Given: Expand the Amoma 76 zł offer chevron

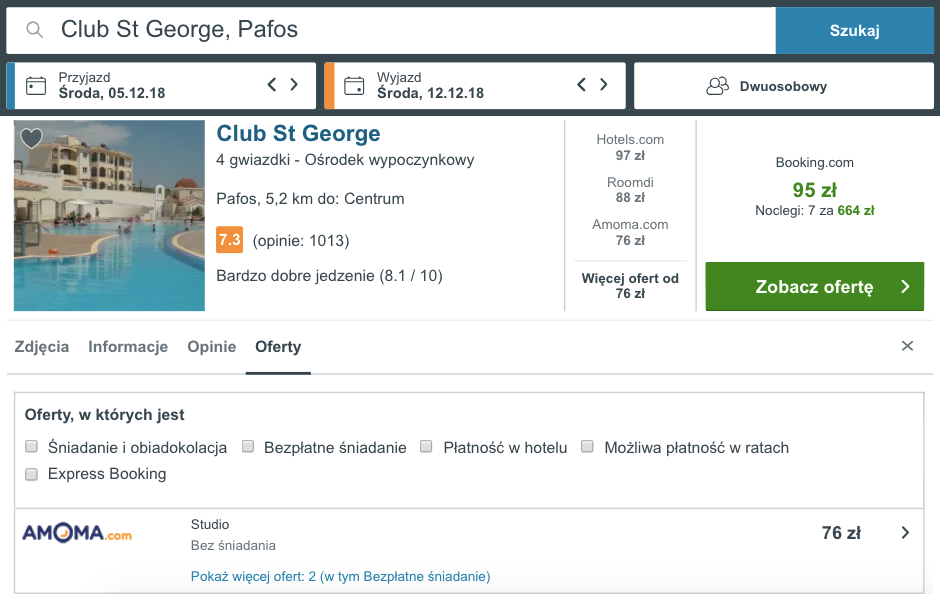Looking at the screenshot, I should pyautogui.click(x=905, y=533).
